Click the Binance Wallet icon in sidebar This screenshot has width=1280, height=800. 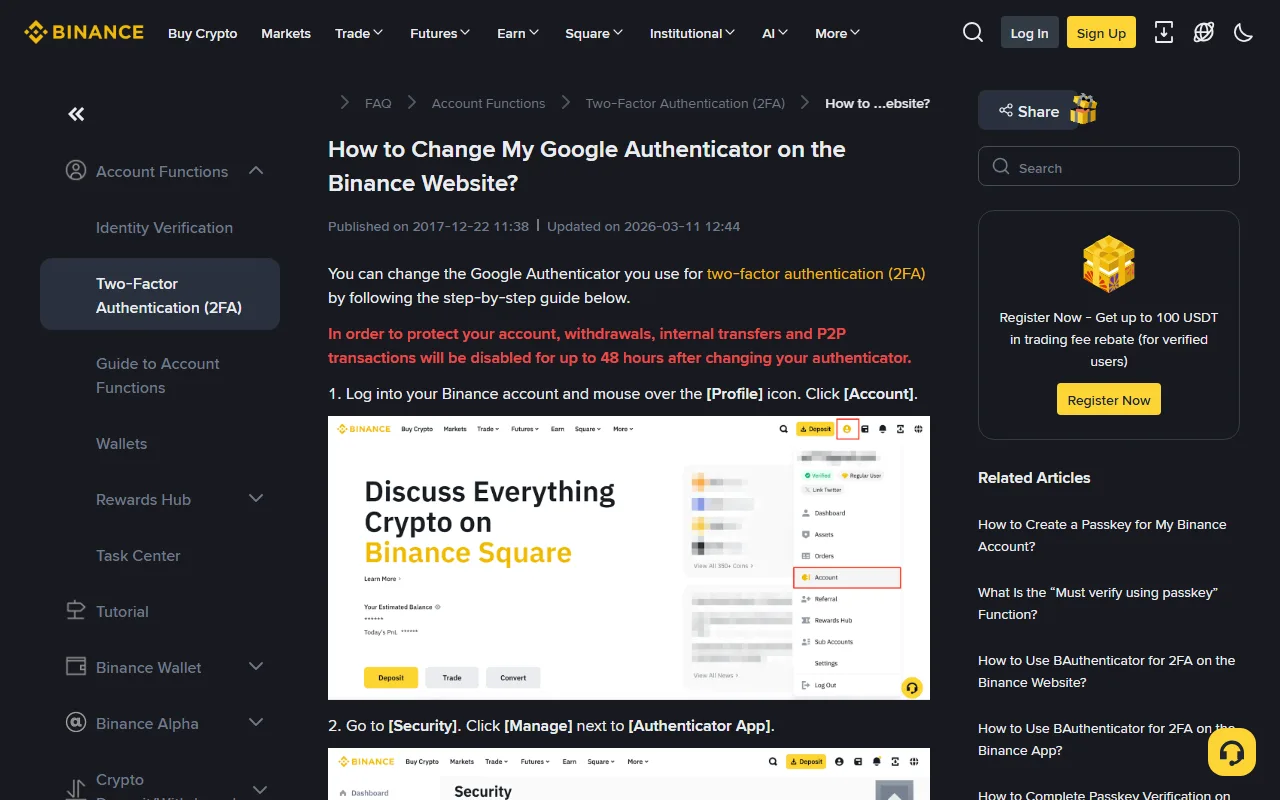[x=75, y=666]
